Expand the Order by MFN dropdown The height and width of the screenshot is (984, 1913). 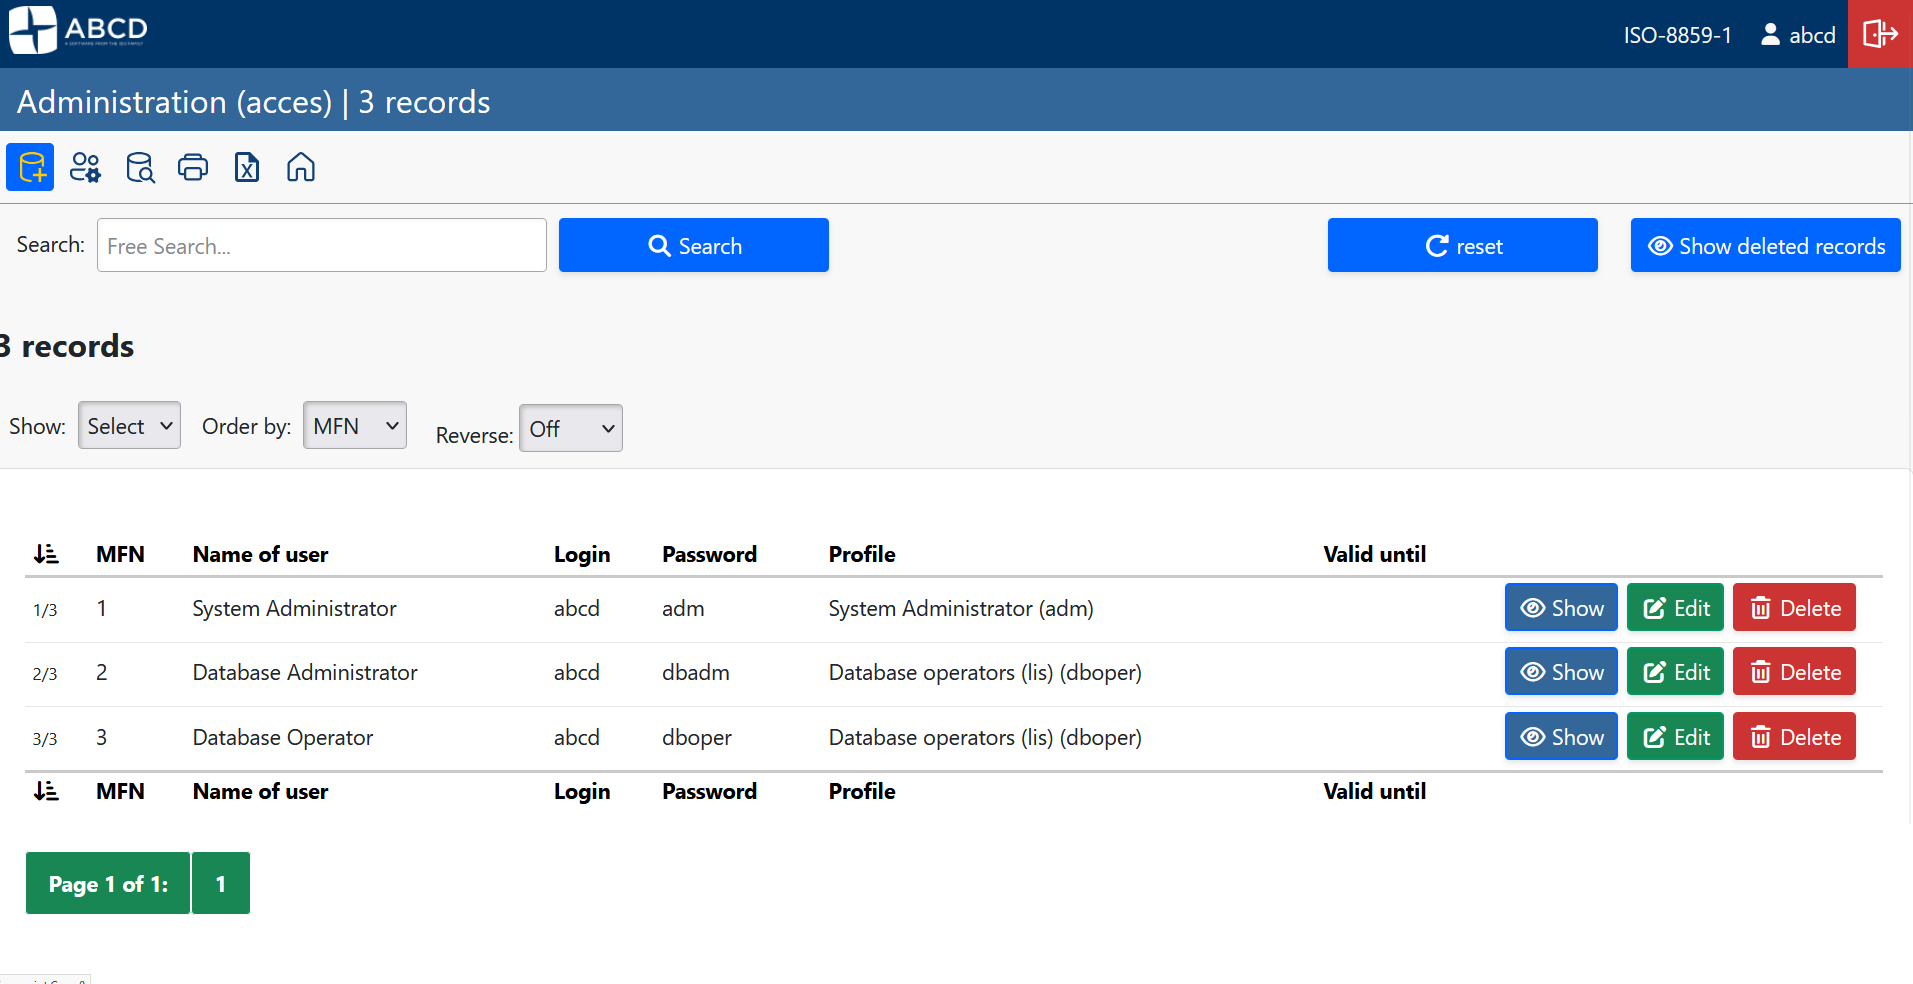tap(354, 426)
